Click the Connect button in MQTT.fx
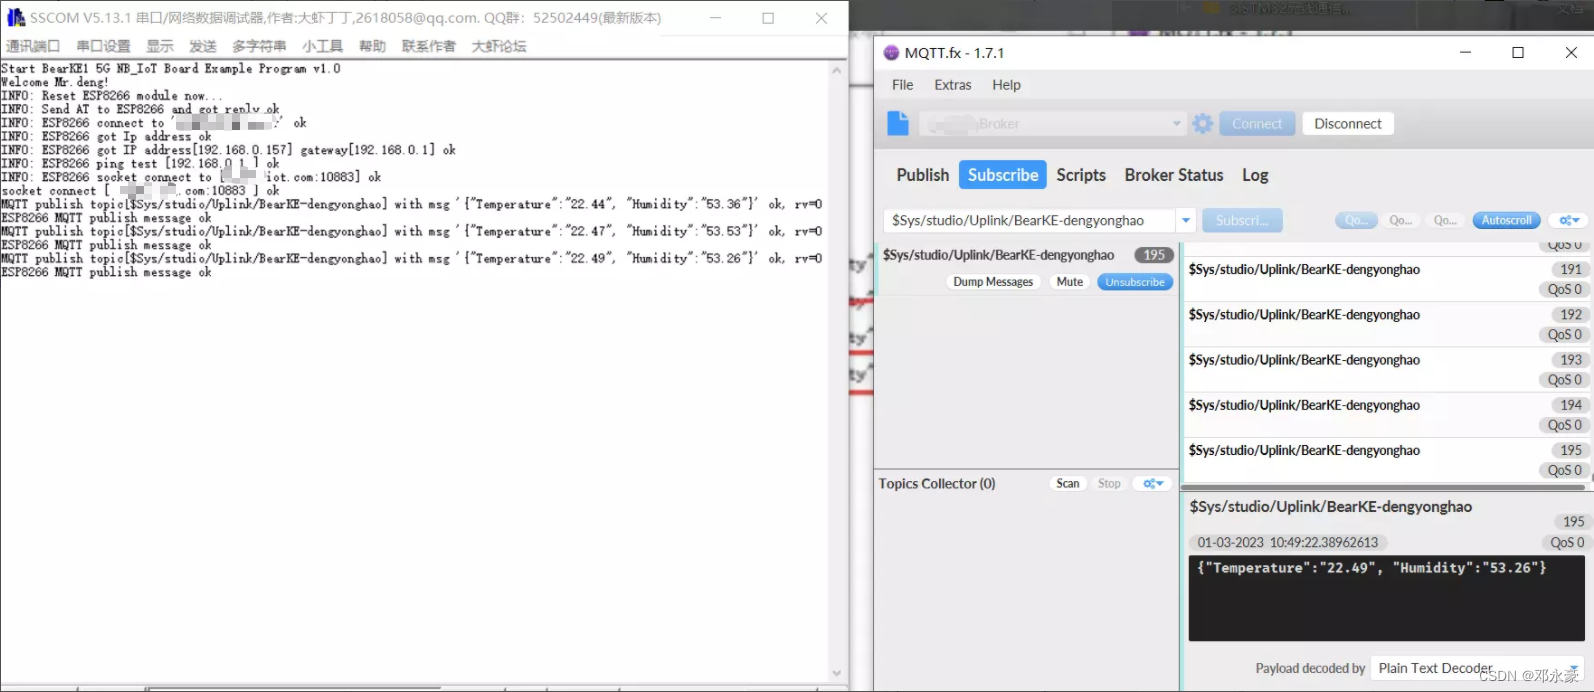Image resolution: width=1594 pixels, height=692 pixels. pos(1257,124)
